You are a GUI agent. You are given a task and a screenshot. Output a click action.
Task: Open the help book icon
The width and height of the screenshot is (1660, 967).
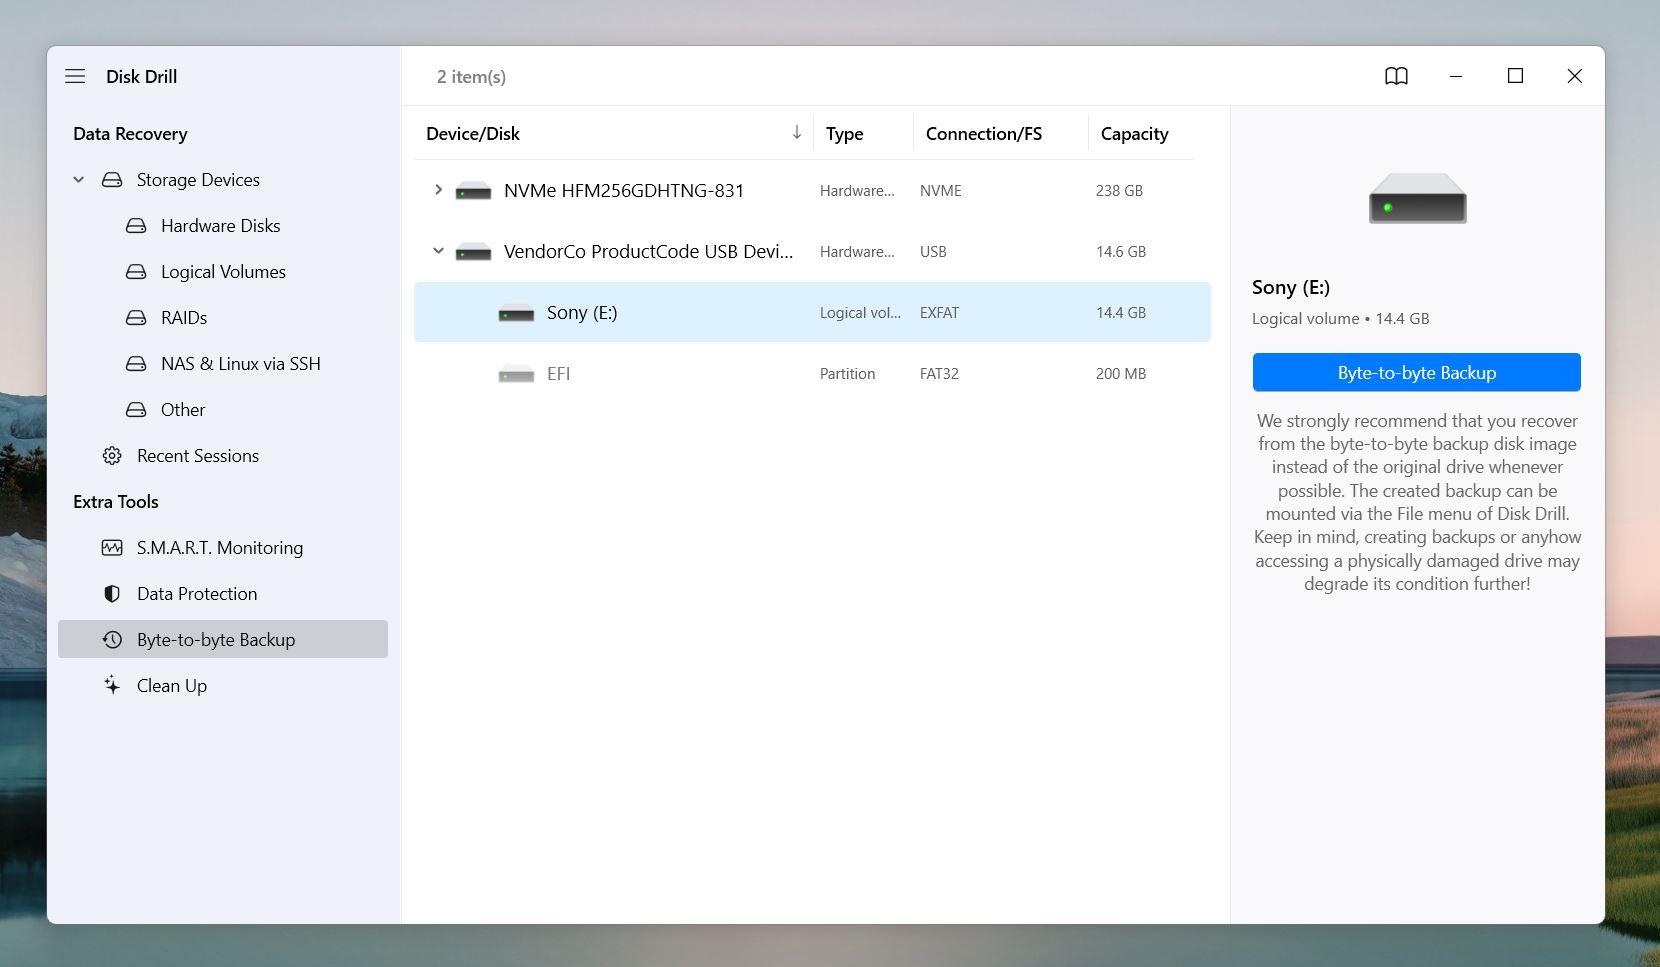1396,76
